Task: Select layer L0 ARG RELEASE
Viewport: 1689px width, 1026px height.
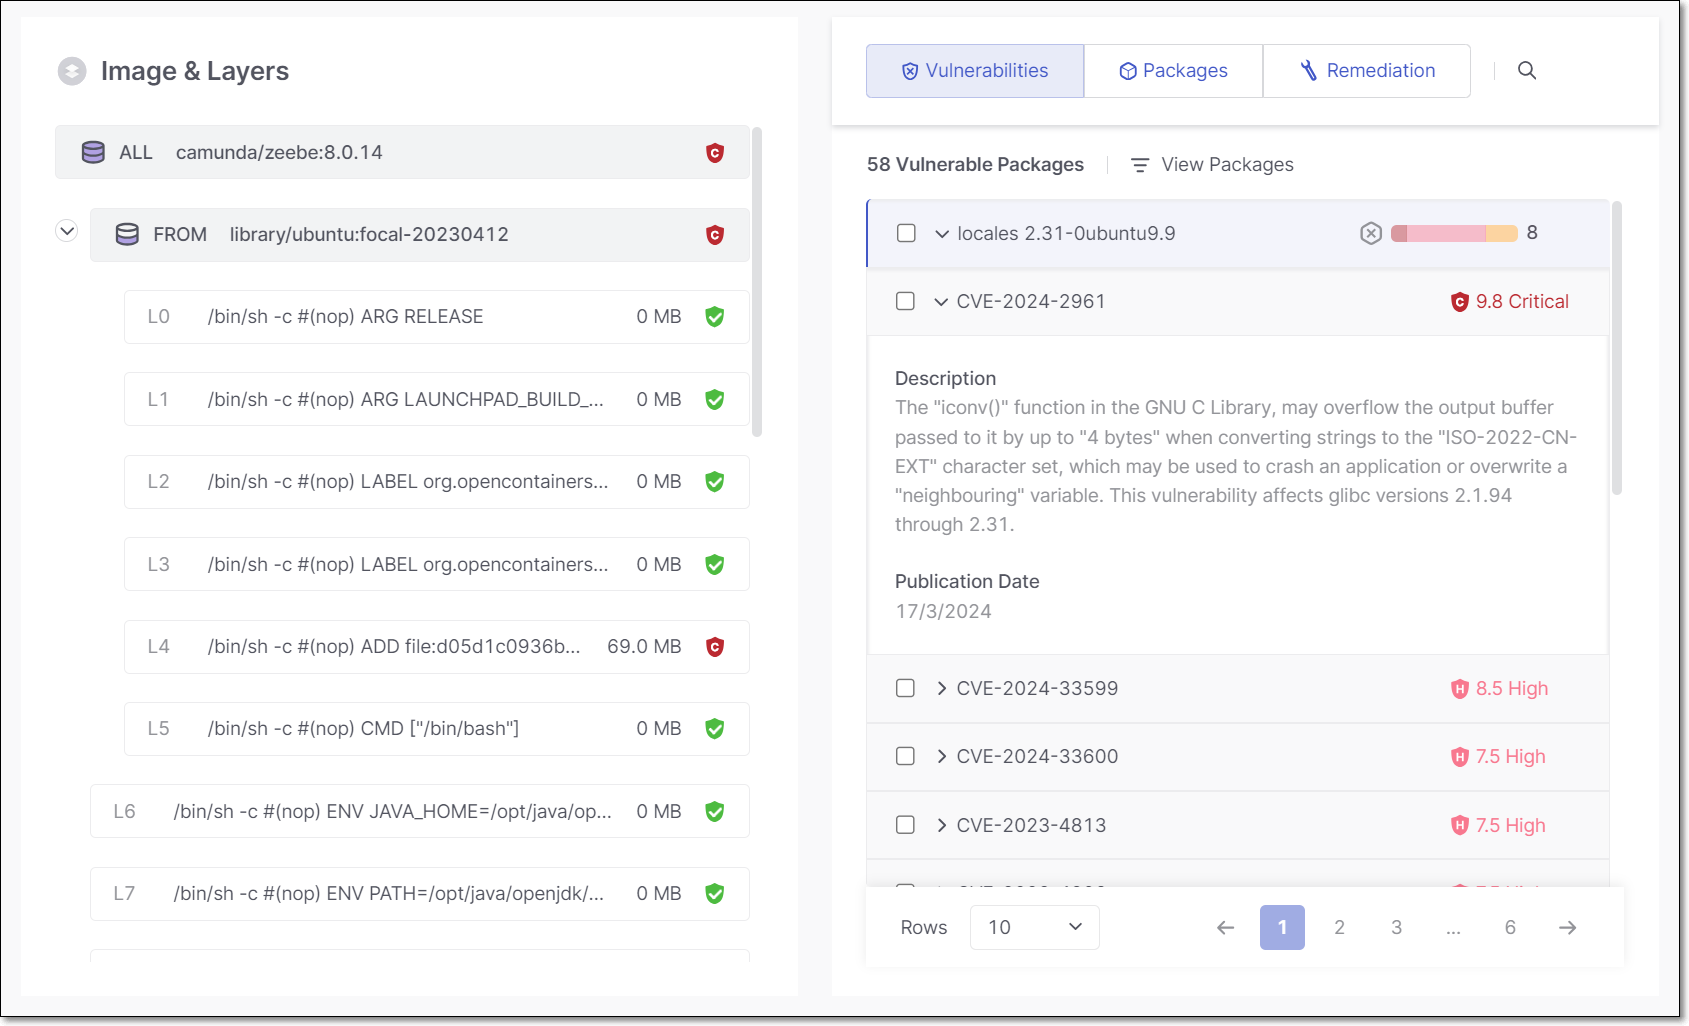Action: [437, 317]
